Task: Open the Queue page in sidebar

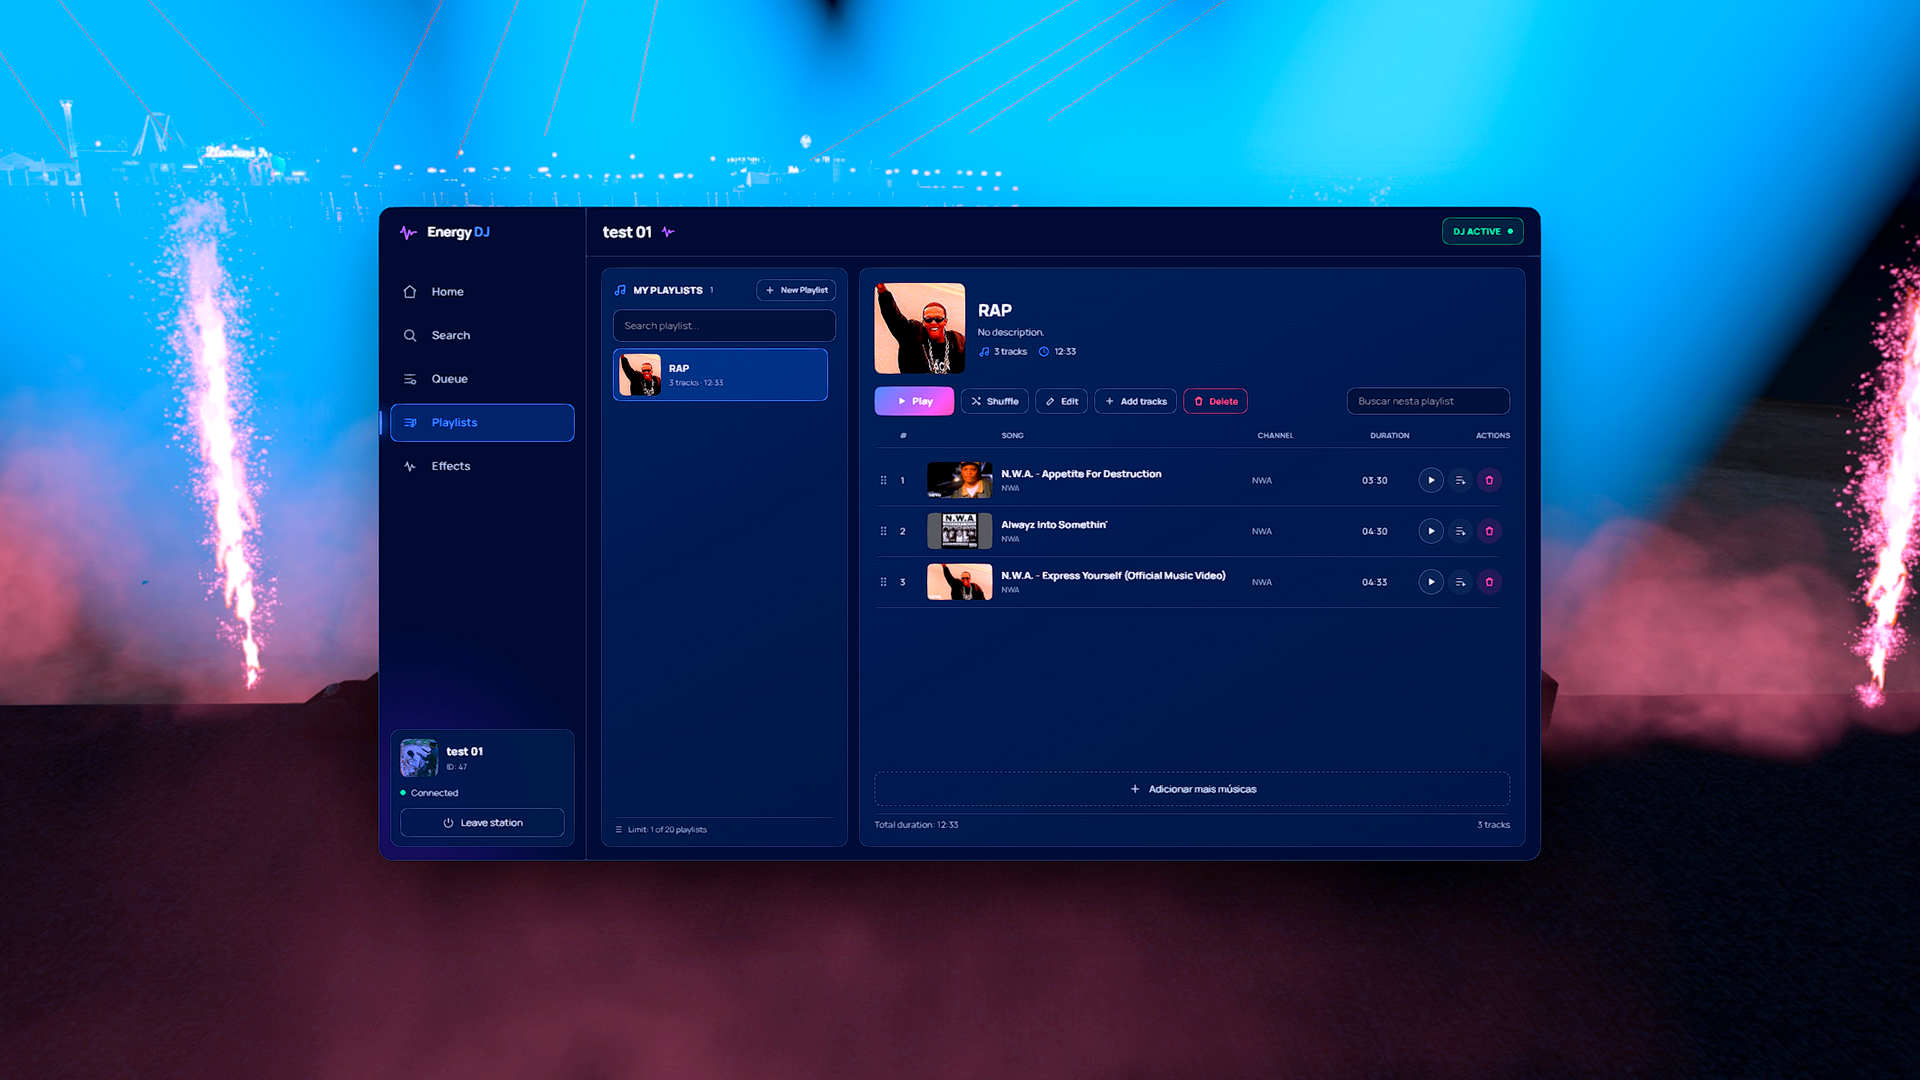Action: (x=482, y=379)
